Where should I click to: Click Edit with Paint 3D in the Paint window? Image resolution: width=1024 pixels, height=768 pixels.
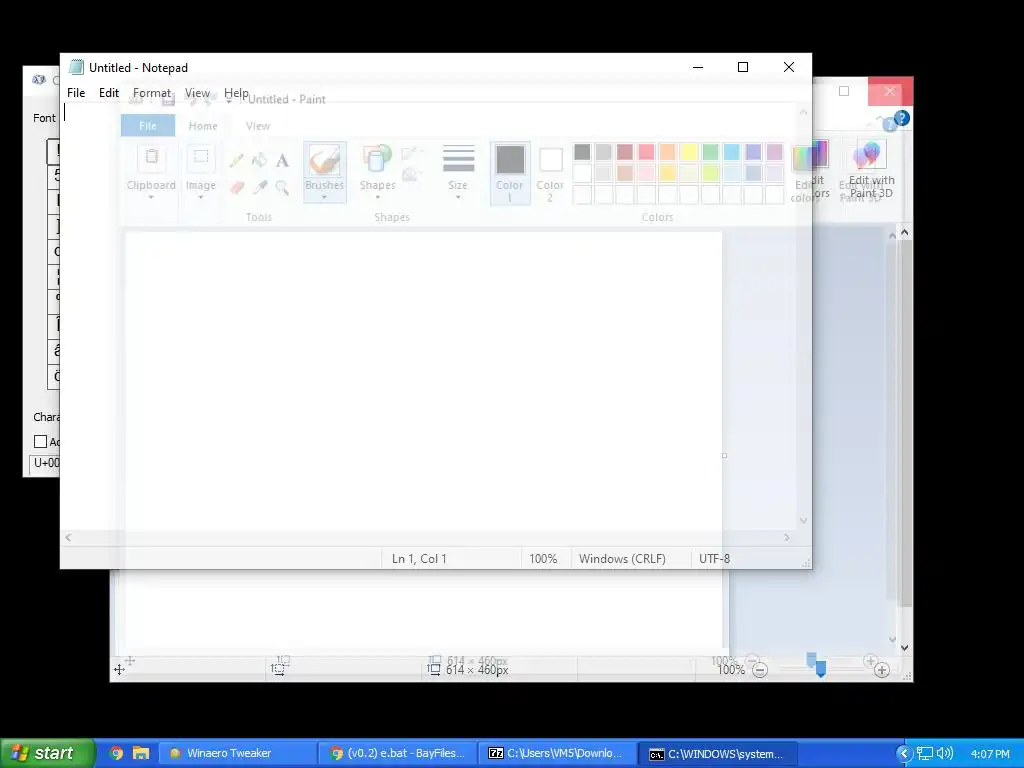coord(871,171)
